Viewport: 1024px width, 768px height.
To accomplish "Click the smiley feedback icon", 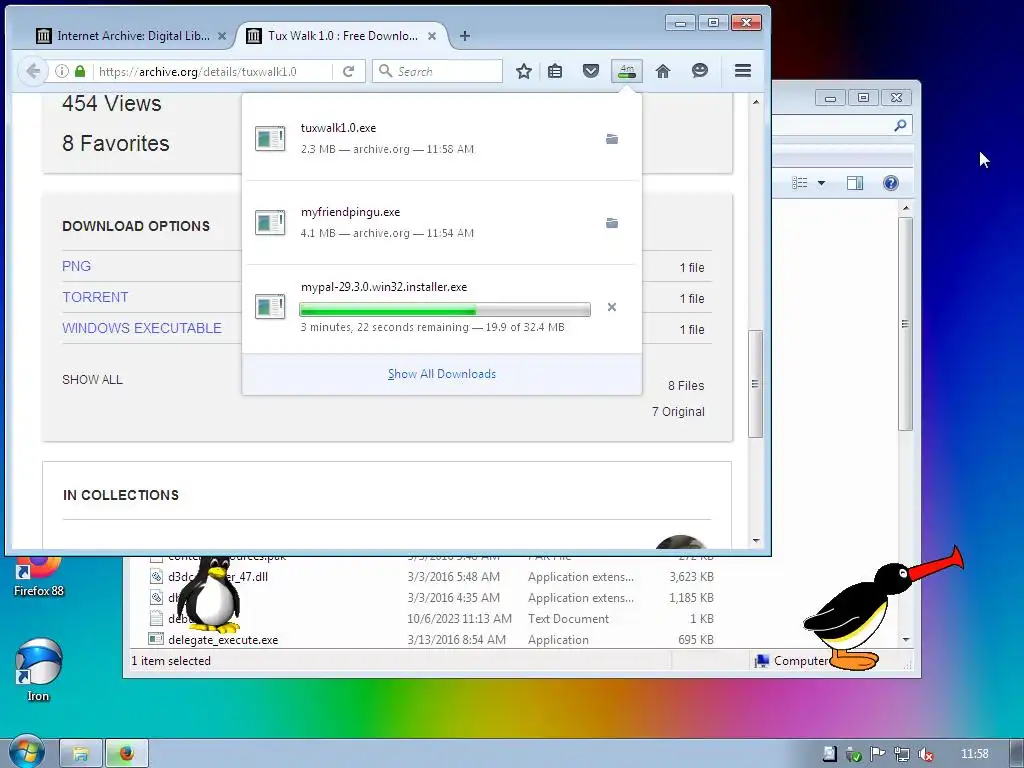I will 699,71.
